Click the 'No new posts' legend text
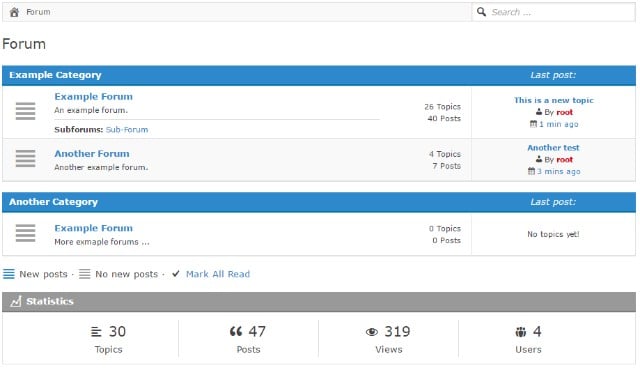640x370 pixels. (x=127, y=274)
